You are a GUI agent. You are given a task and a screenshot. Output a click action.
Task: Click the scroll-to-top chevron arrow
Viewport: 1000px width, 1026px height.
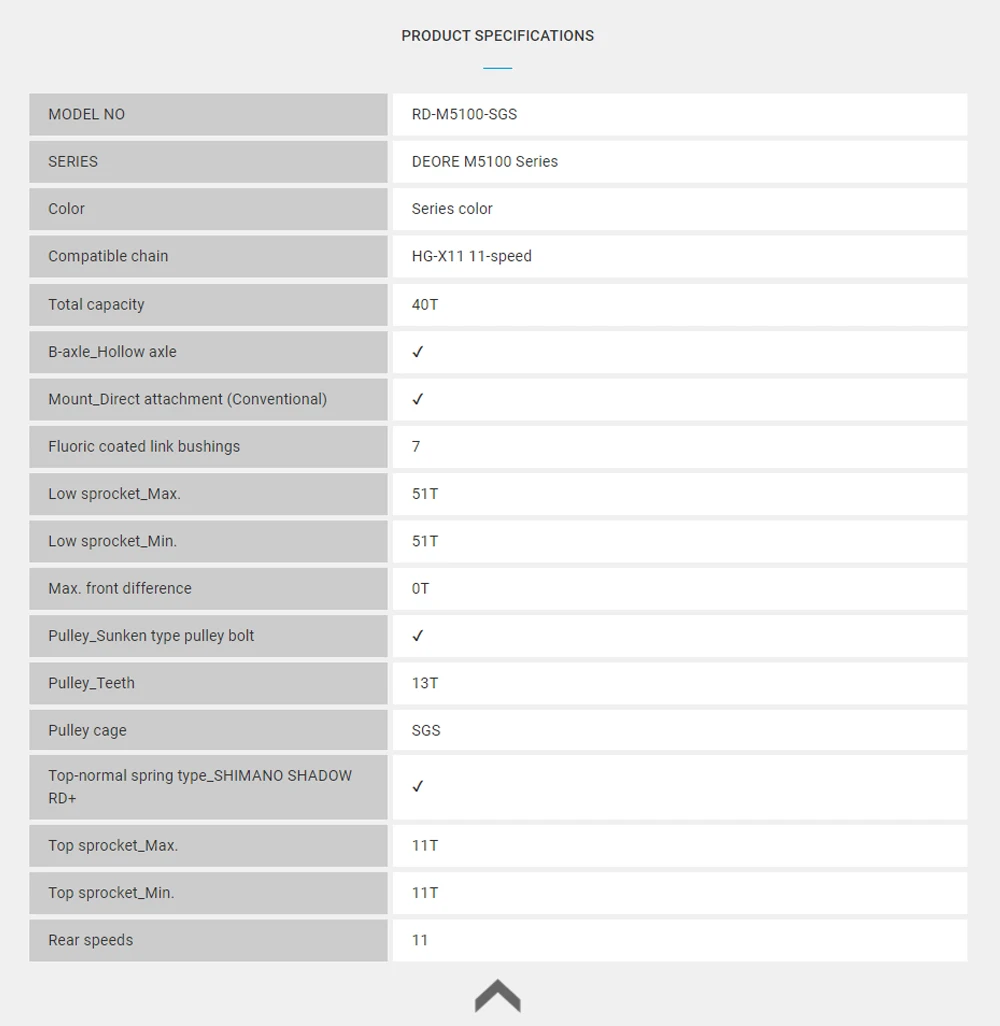click(497, 996)
